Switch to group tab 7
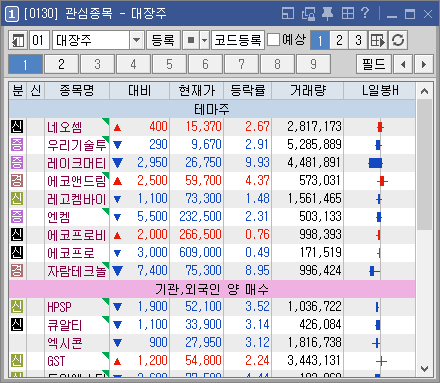 tap(242, 64)
